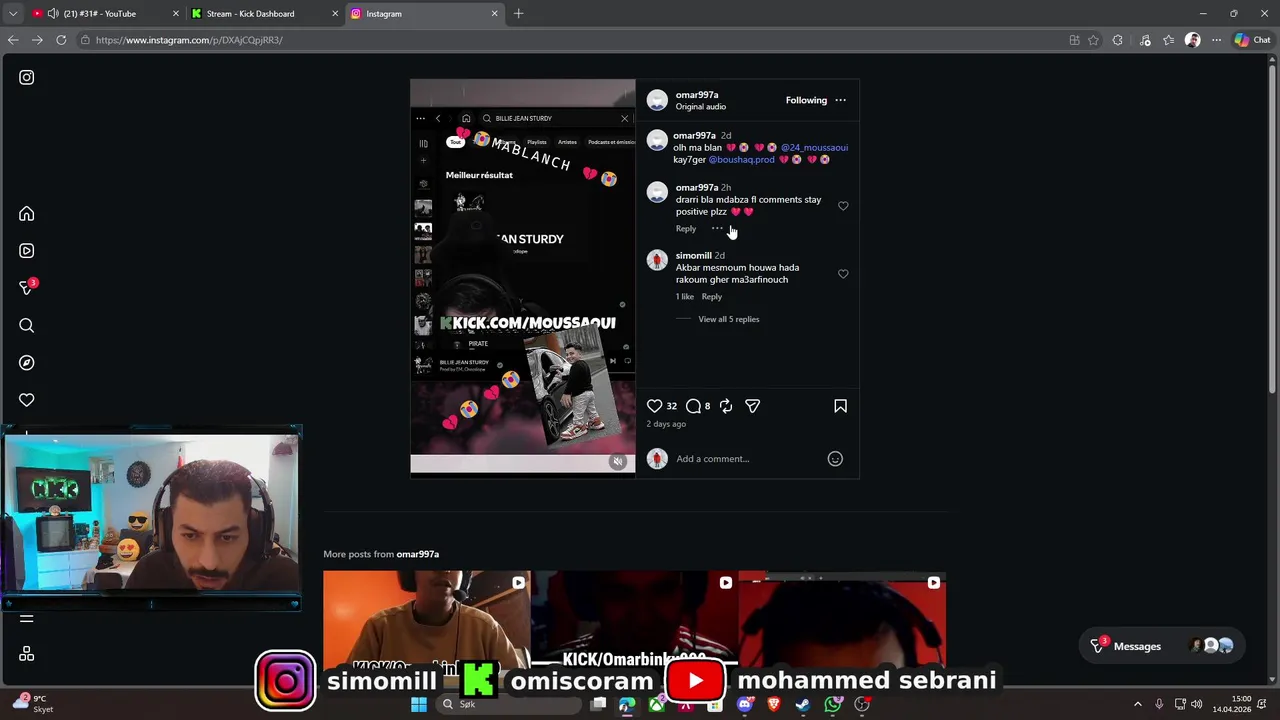This screenshot has width=1280, height=720.
Task: Open the tab search dropdown arrow
Action: coord(12,14)
